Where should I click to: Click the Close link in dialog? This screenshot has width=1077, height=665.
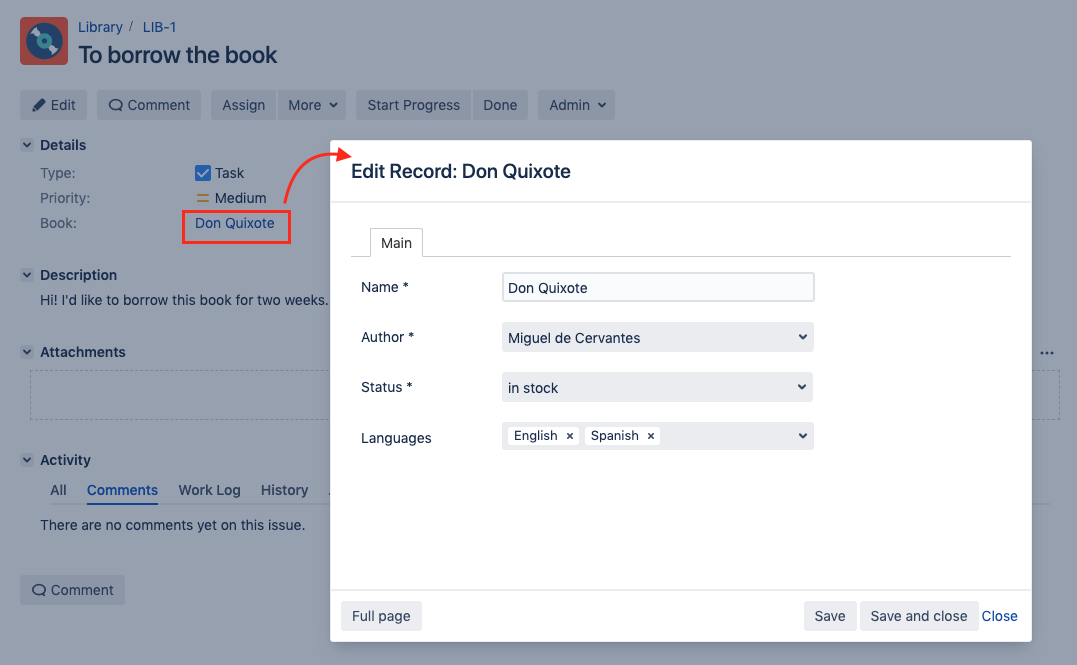tap(999, 616)
